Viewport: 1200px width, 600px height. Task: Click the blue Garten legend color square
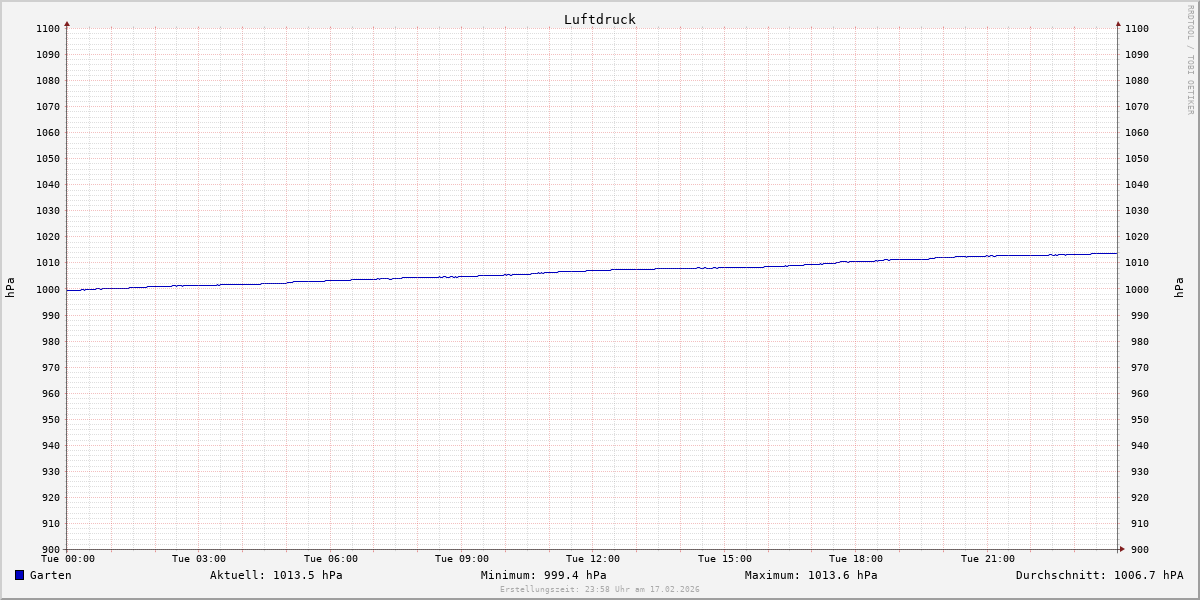(x=19, y=575)
